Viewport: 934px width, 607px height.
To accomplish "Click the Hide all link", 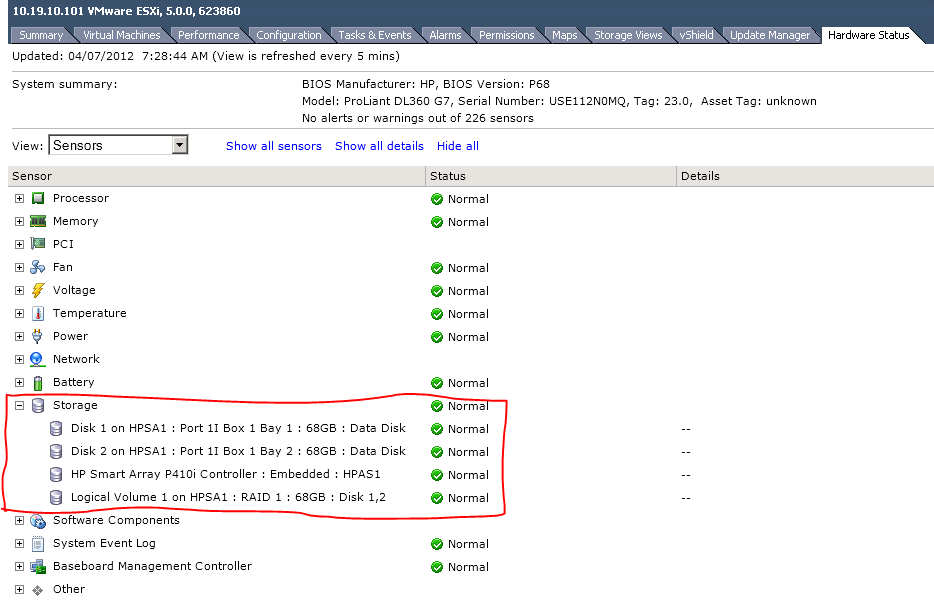I will click(x=457, y=145).
